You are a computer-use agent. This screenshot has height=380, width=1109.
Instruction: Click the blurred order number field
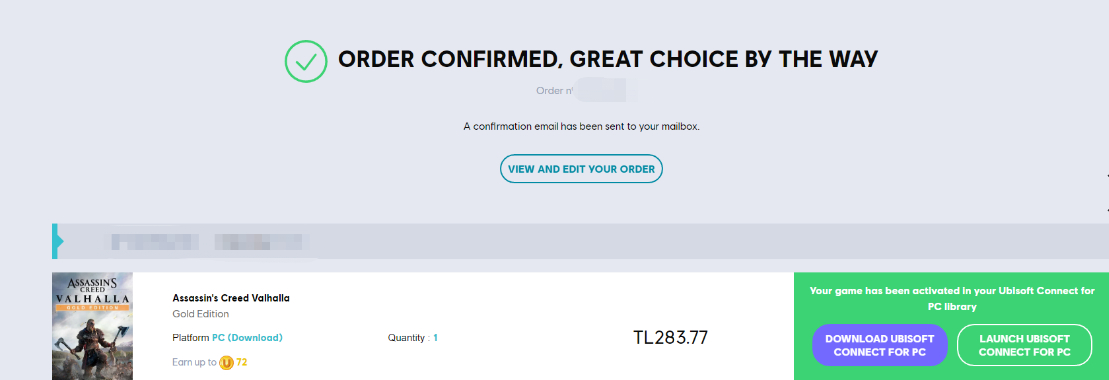(606, 91)
